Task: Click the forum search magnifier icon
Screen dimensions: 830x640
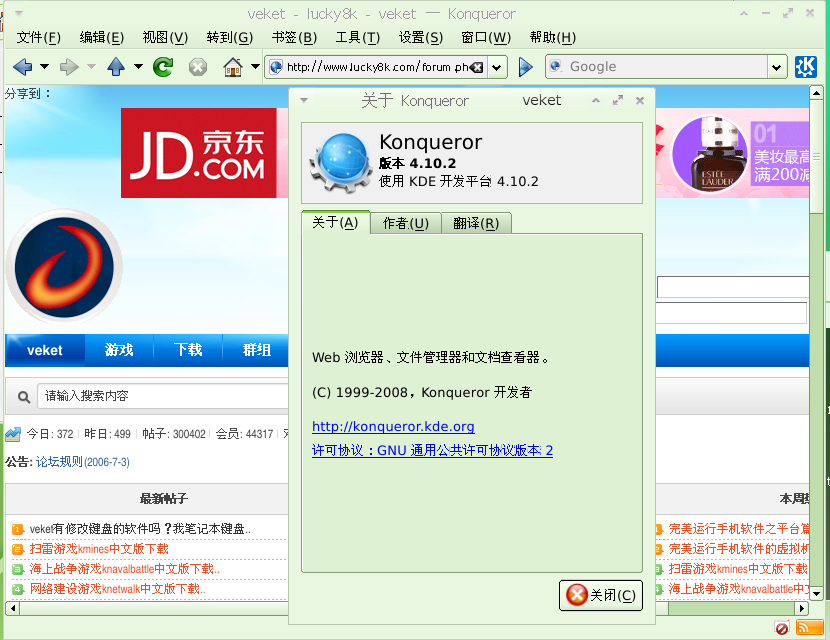Action: 23,396
